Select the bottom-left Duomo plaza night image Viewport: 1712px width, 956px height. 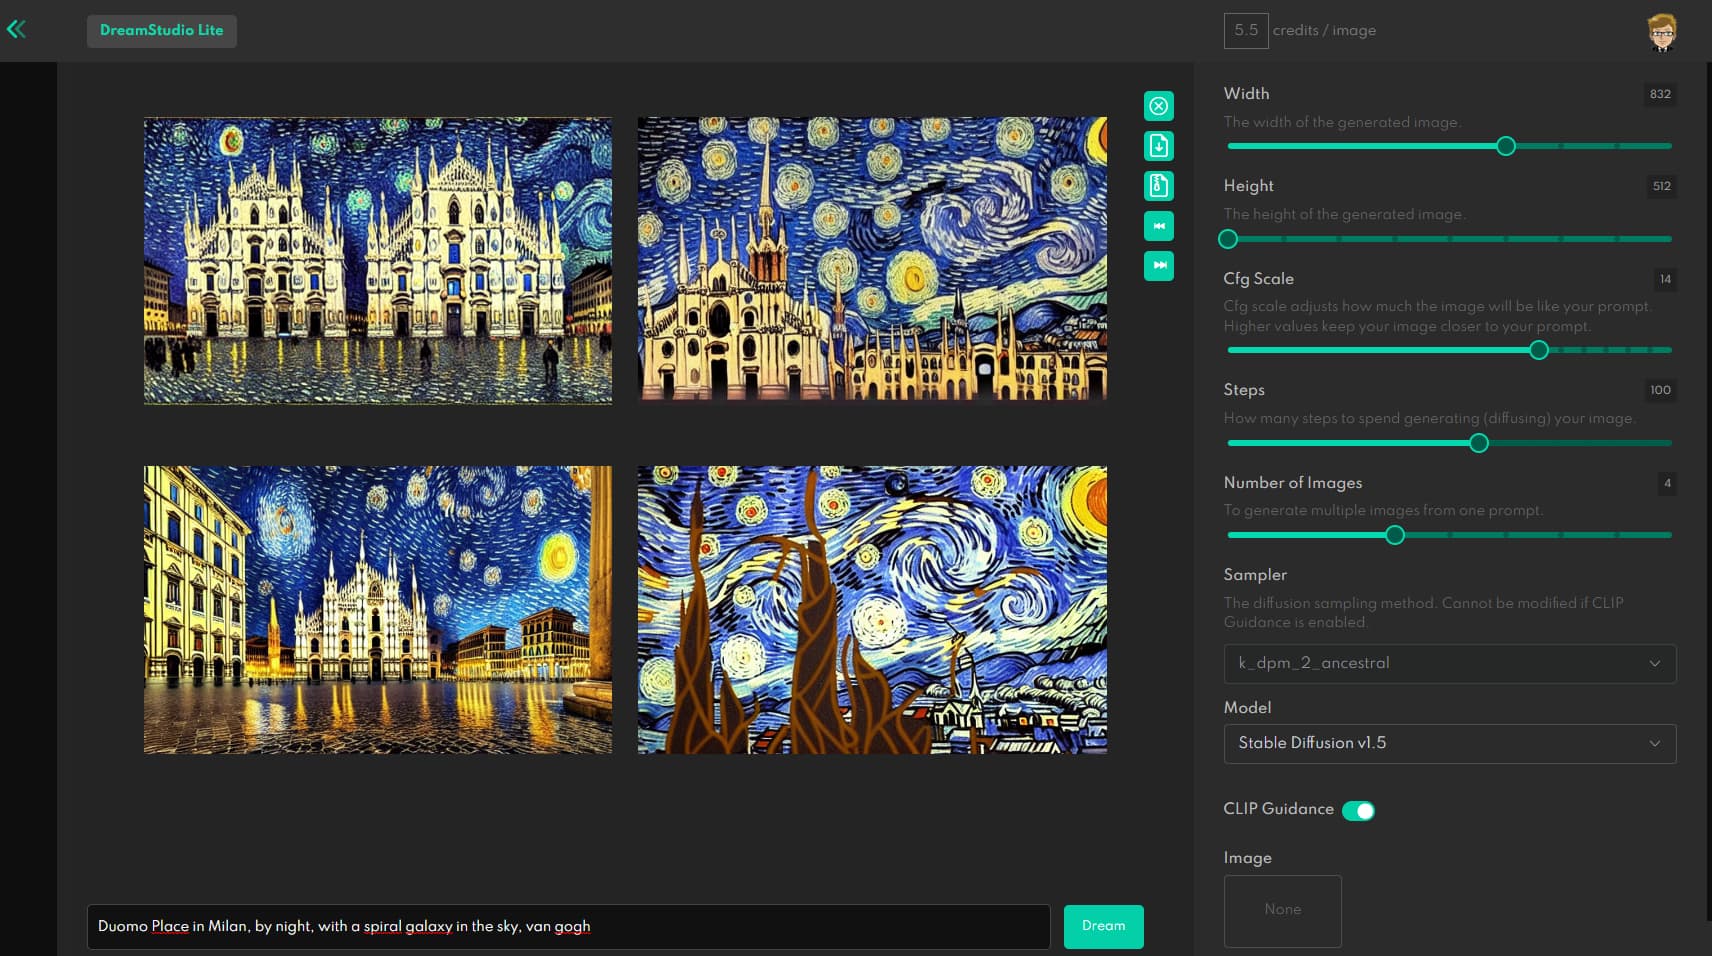point(378,610)
